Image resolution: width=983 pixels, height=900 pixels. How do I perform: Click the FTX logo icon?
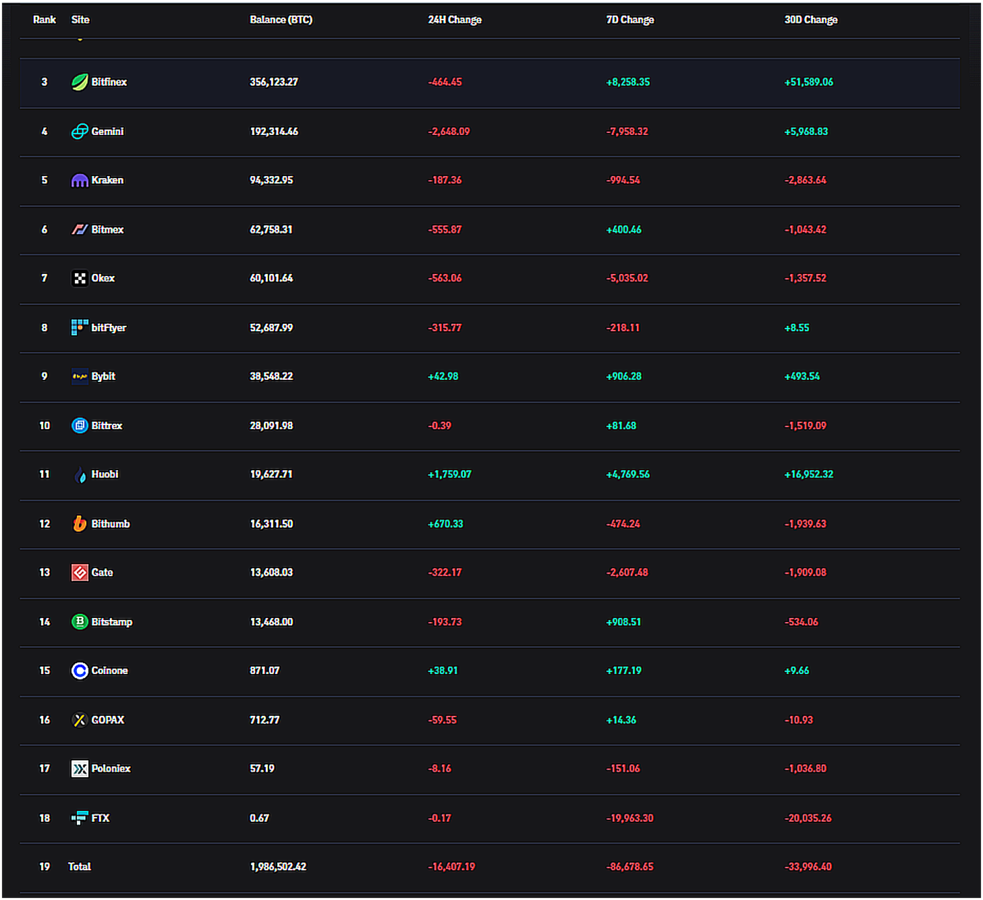coord(80,818)
